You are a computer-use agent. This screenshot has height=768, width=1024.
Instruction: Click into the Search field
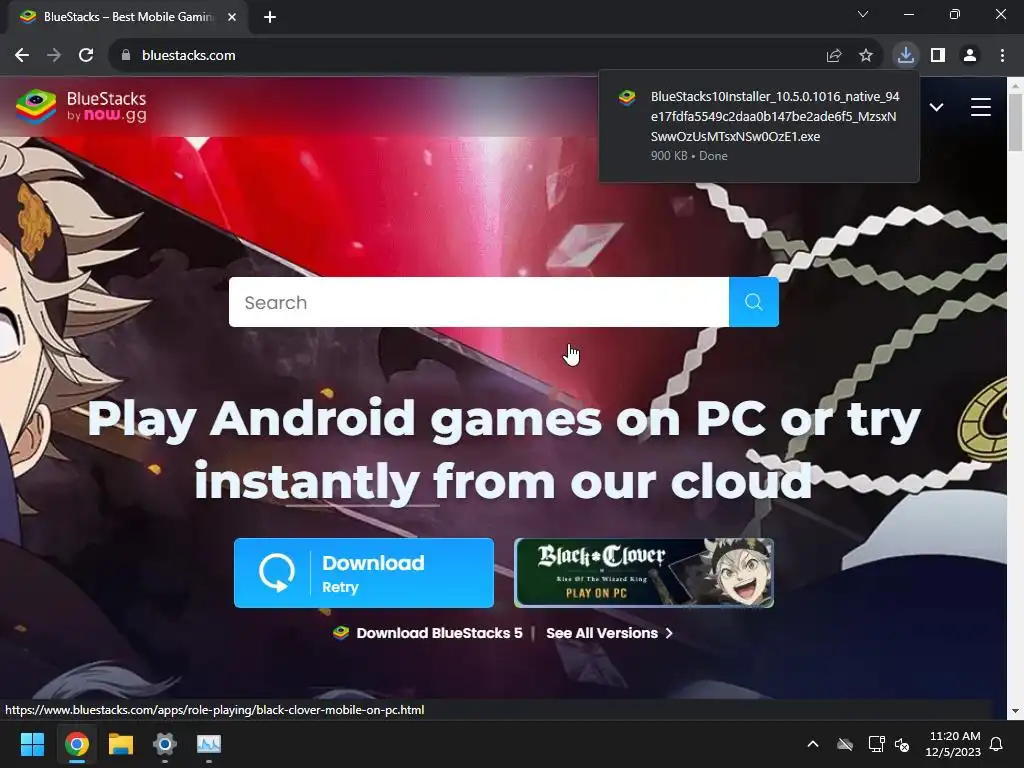pyautogui.click(x=479, y=302)
